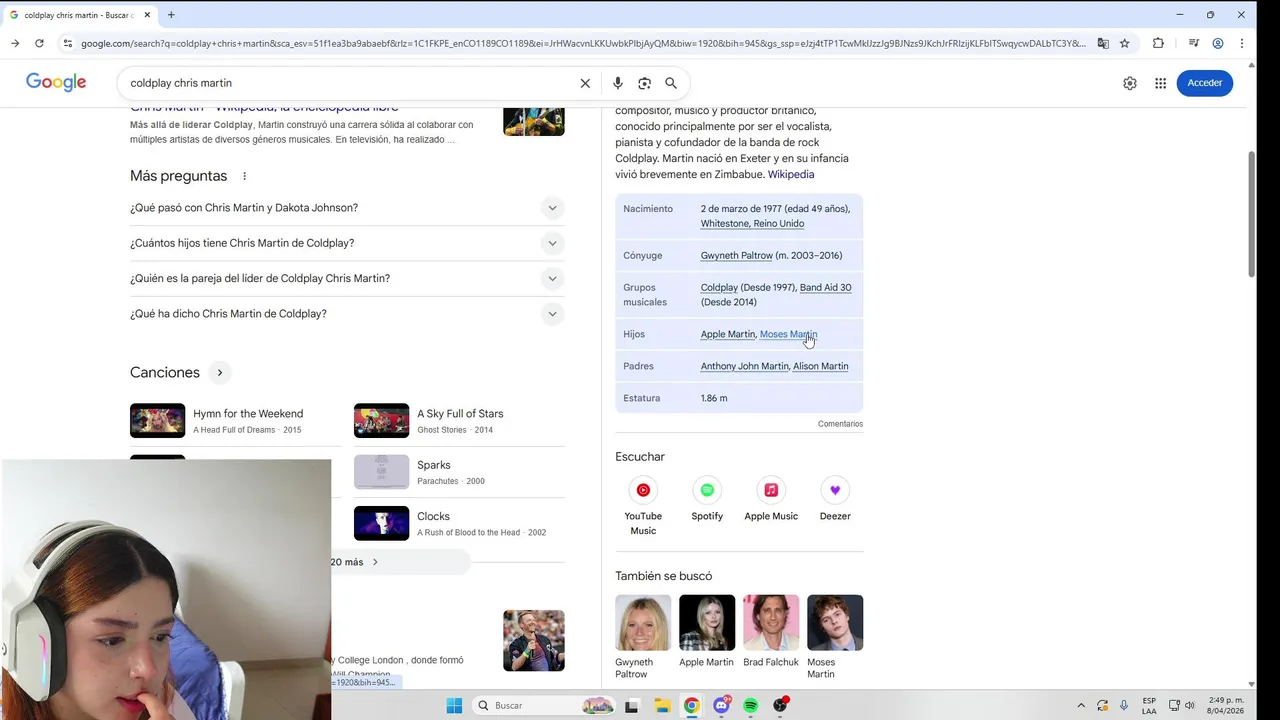Expand question about pareja del líder de Coldplay
Image resolution: width=1280 pixels, height=720 pixels.
pos(347,278)
